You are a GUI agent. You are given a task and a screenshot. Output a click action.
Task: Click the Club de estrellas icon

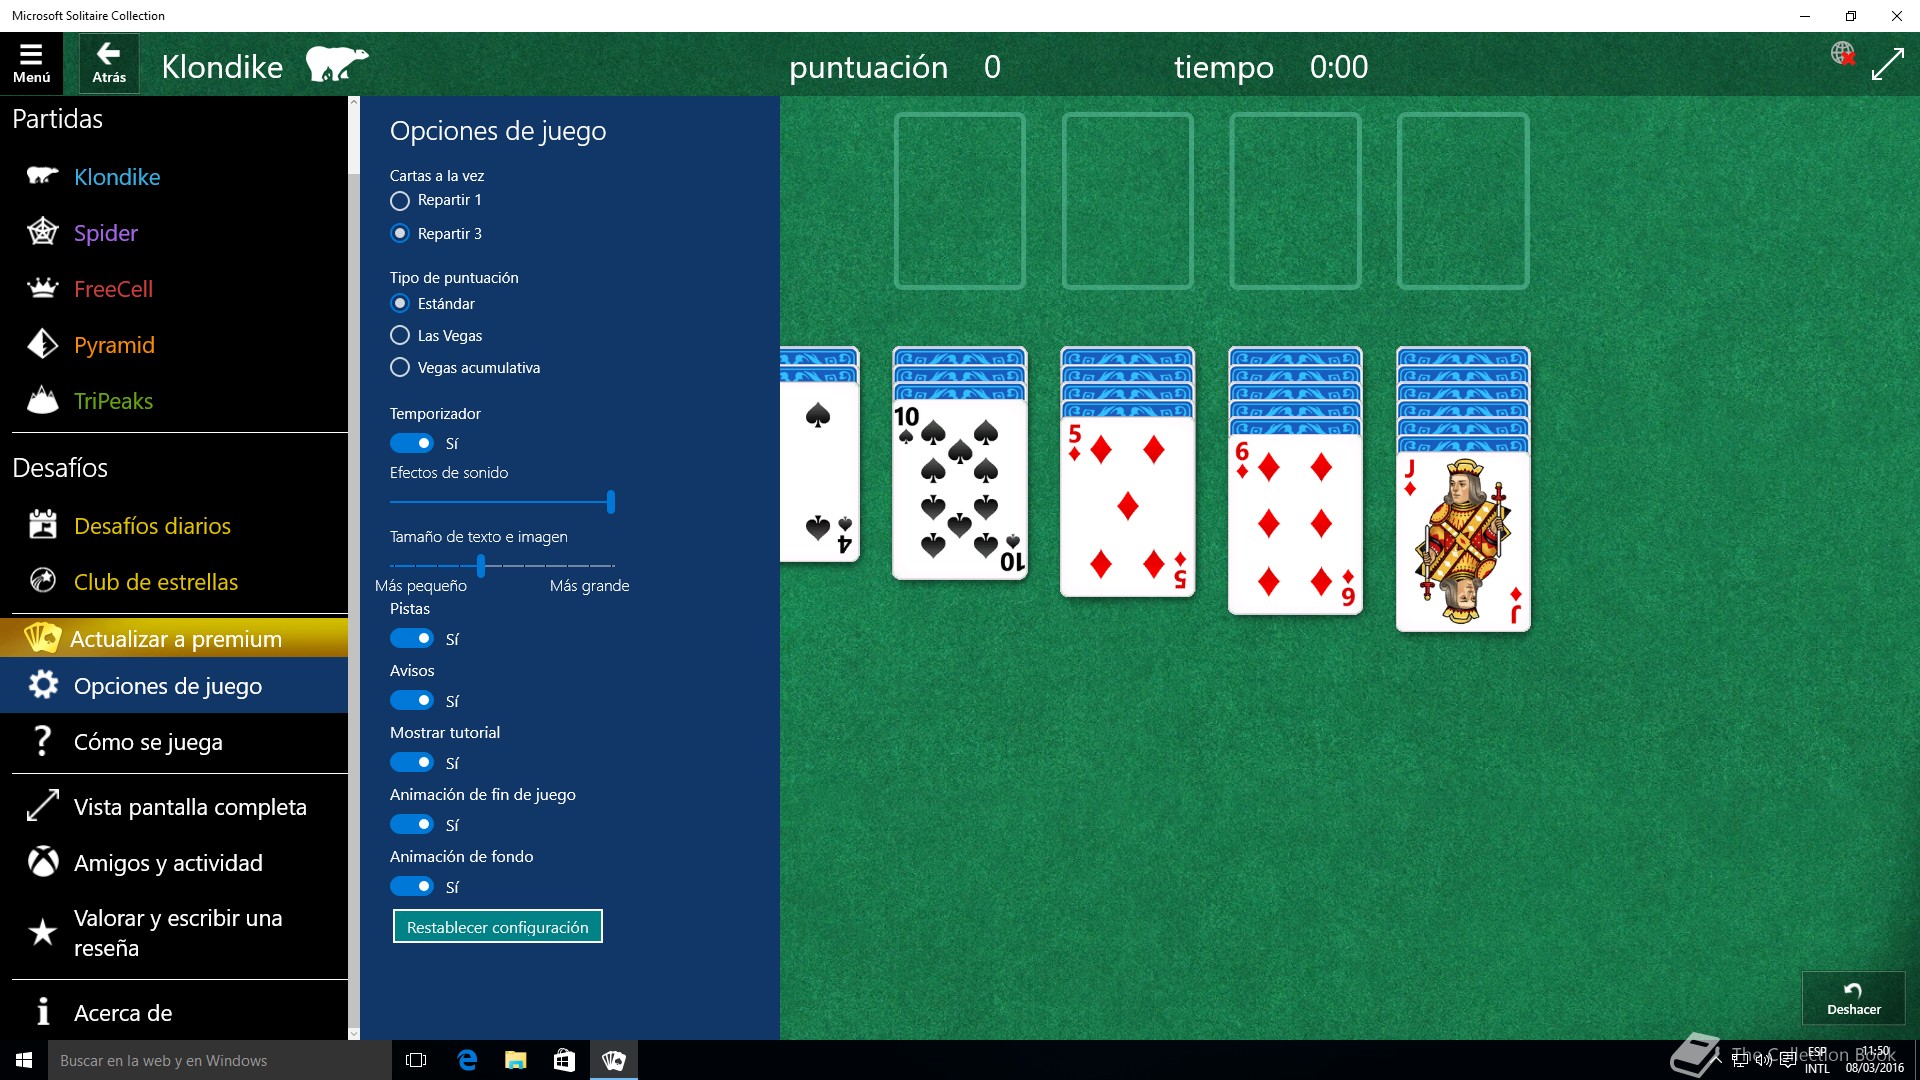(42, 580)
